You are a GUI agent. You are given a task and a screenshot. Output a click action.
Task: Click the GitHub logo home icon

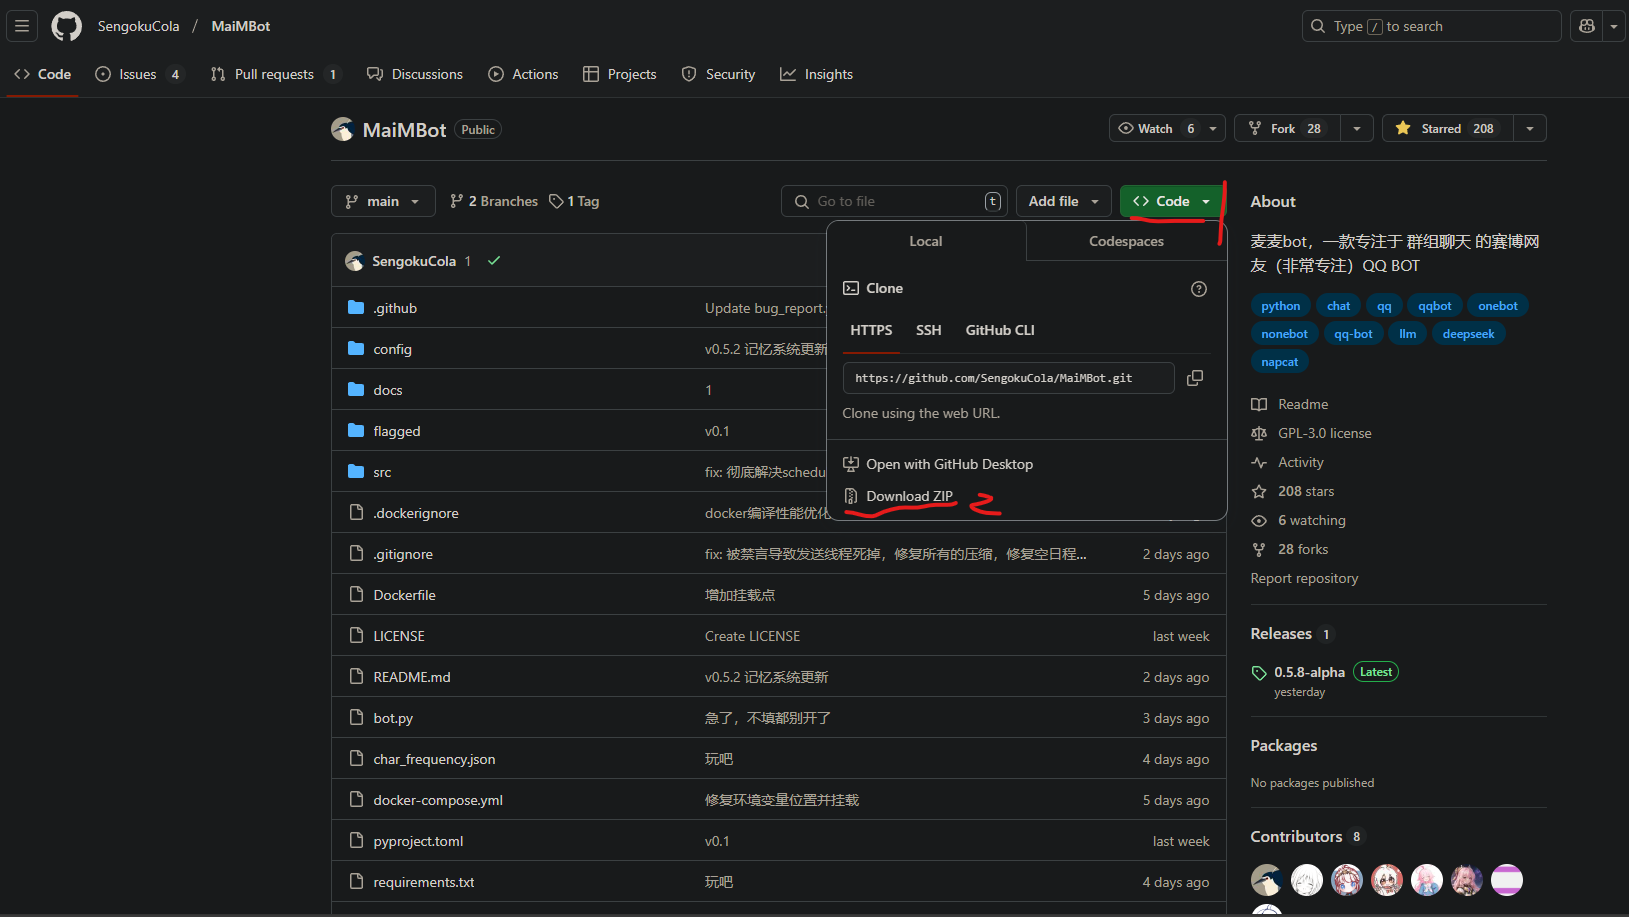pyautogui.click(x=67, y=26)
